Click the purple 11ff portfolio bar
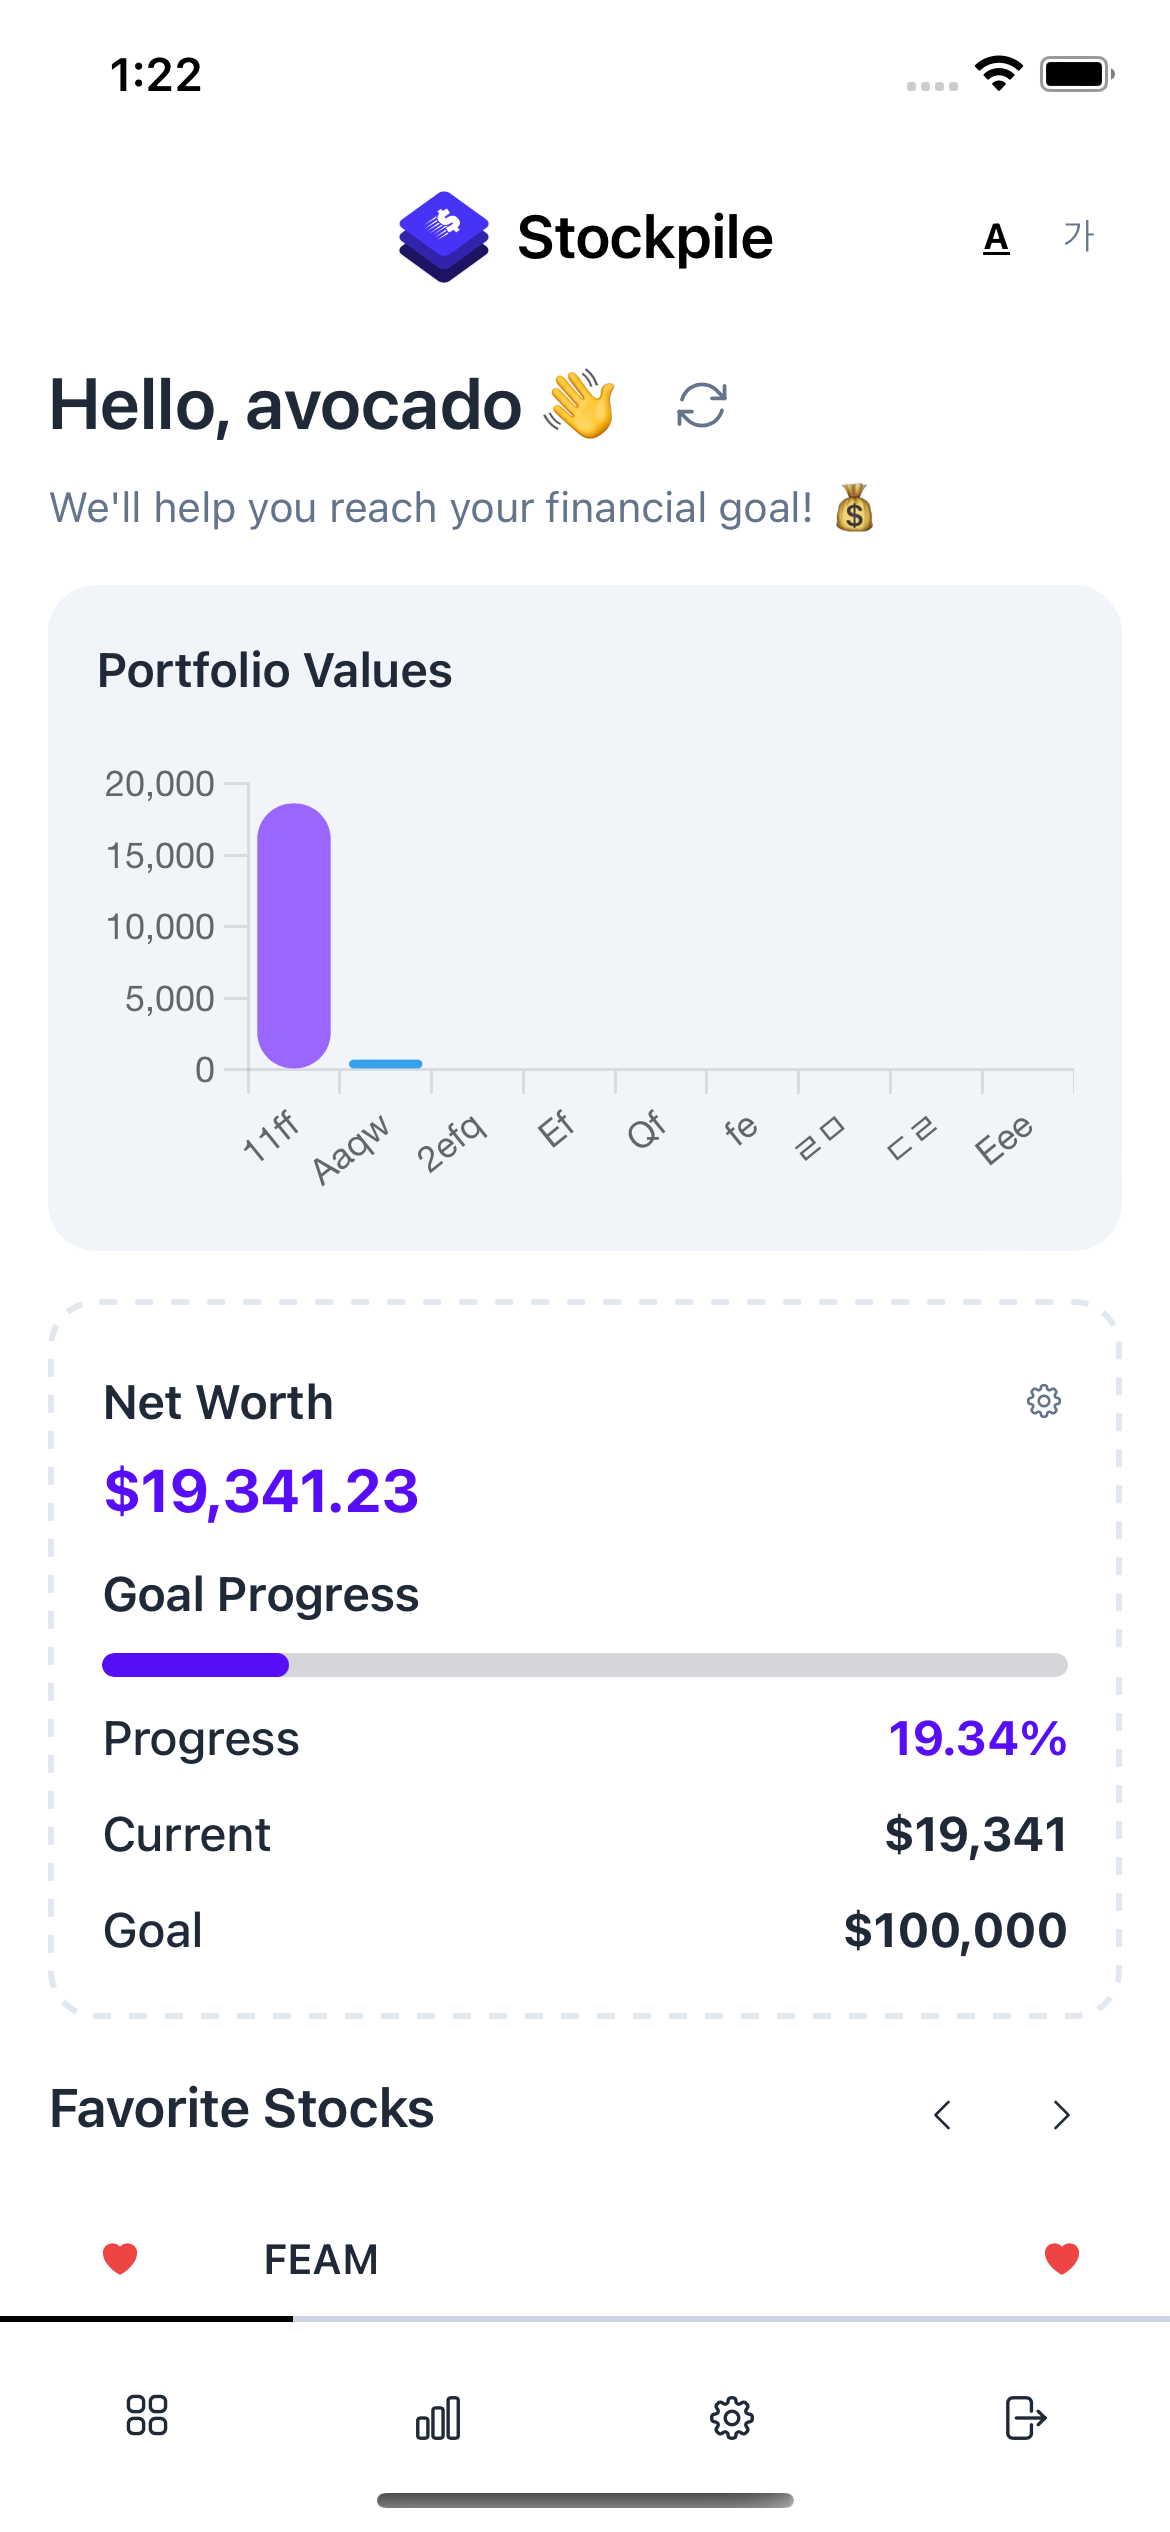This screenshot has width=1170, height=2532. click(294, 936)
